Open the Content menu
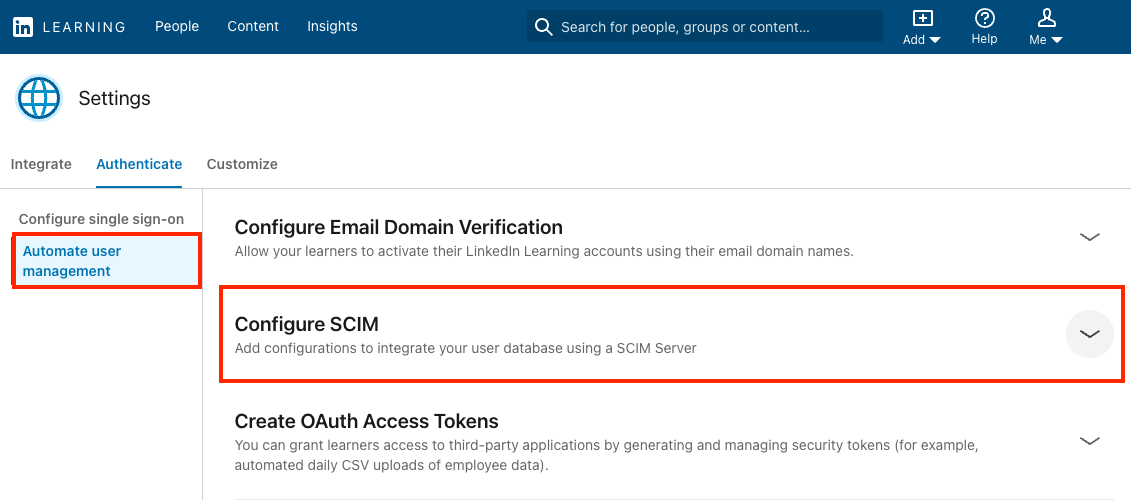 click(252, 27)
